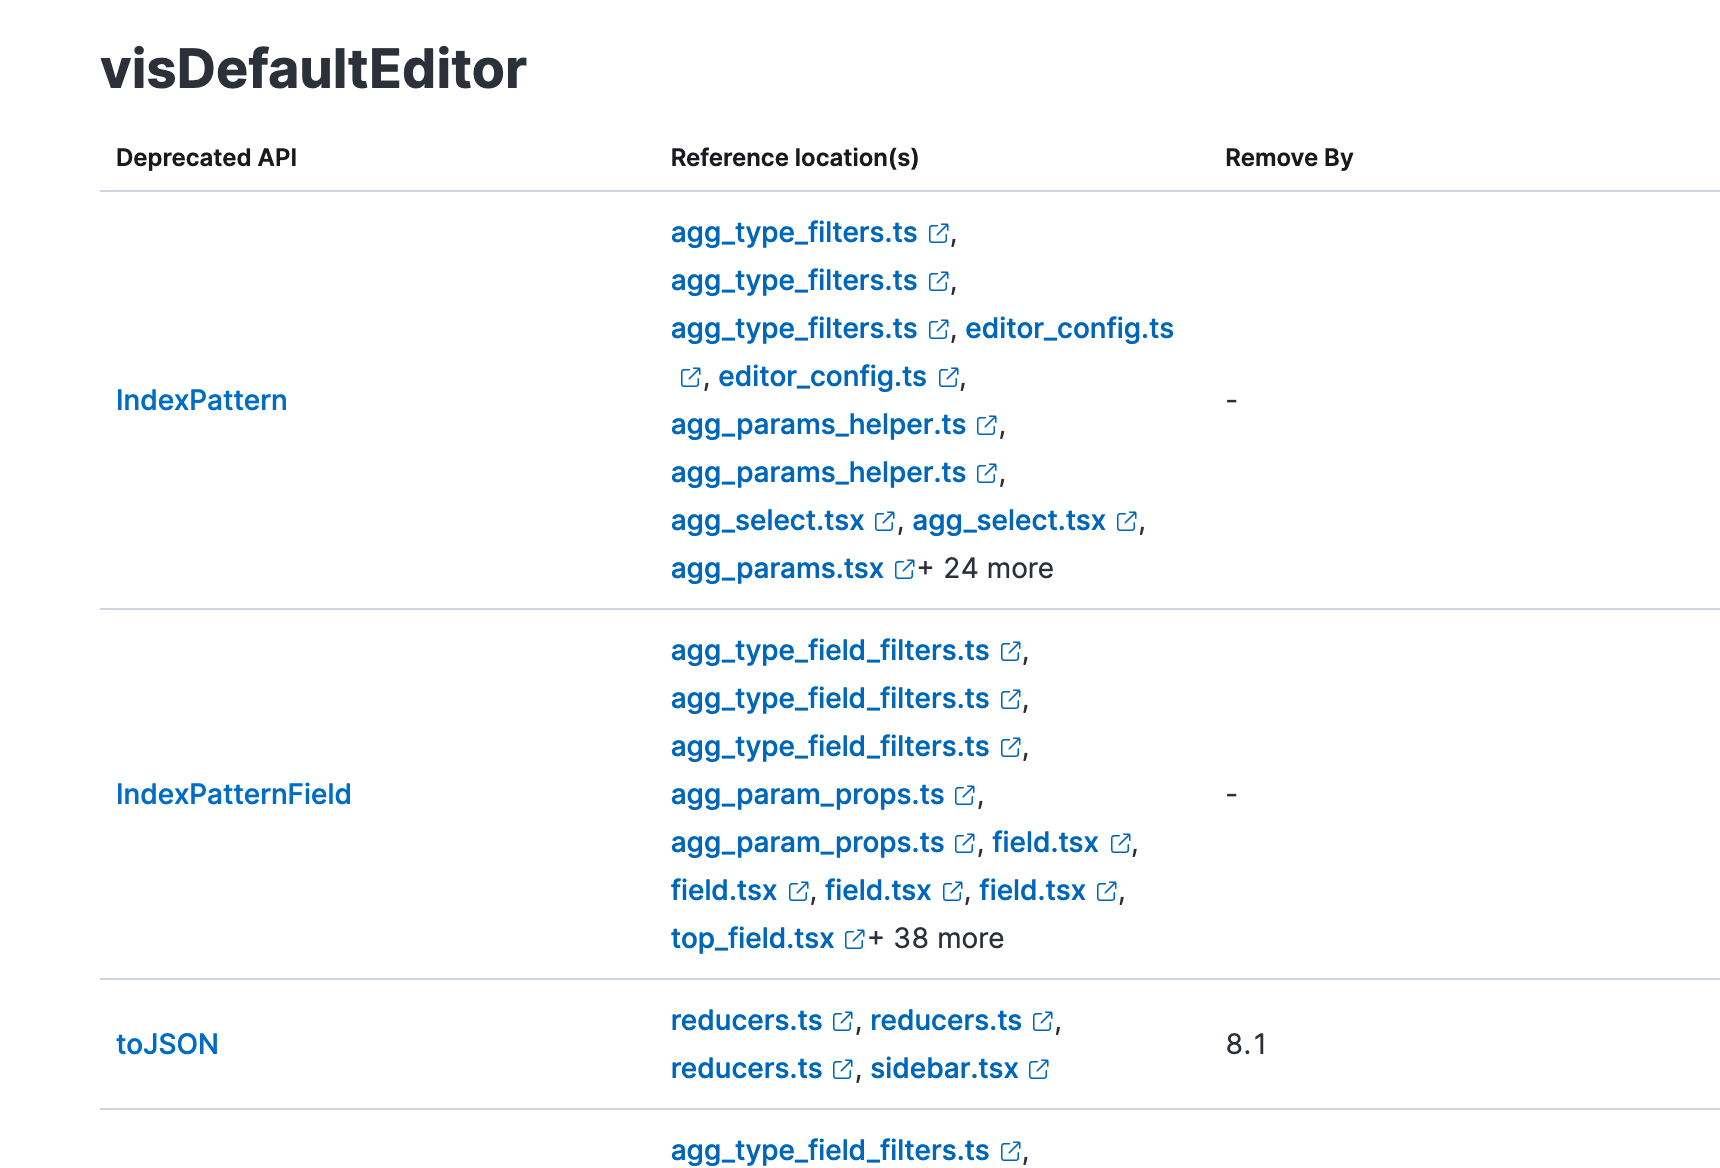Click the "Deprecated API" column header
1720x1168 pixels.
206,158
